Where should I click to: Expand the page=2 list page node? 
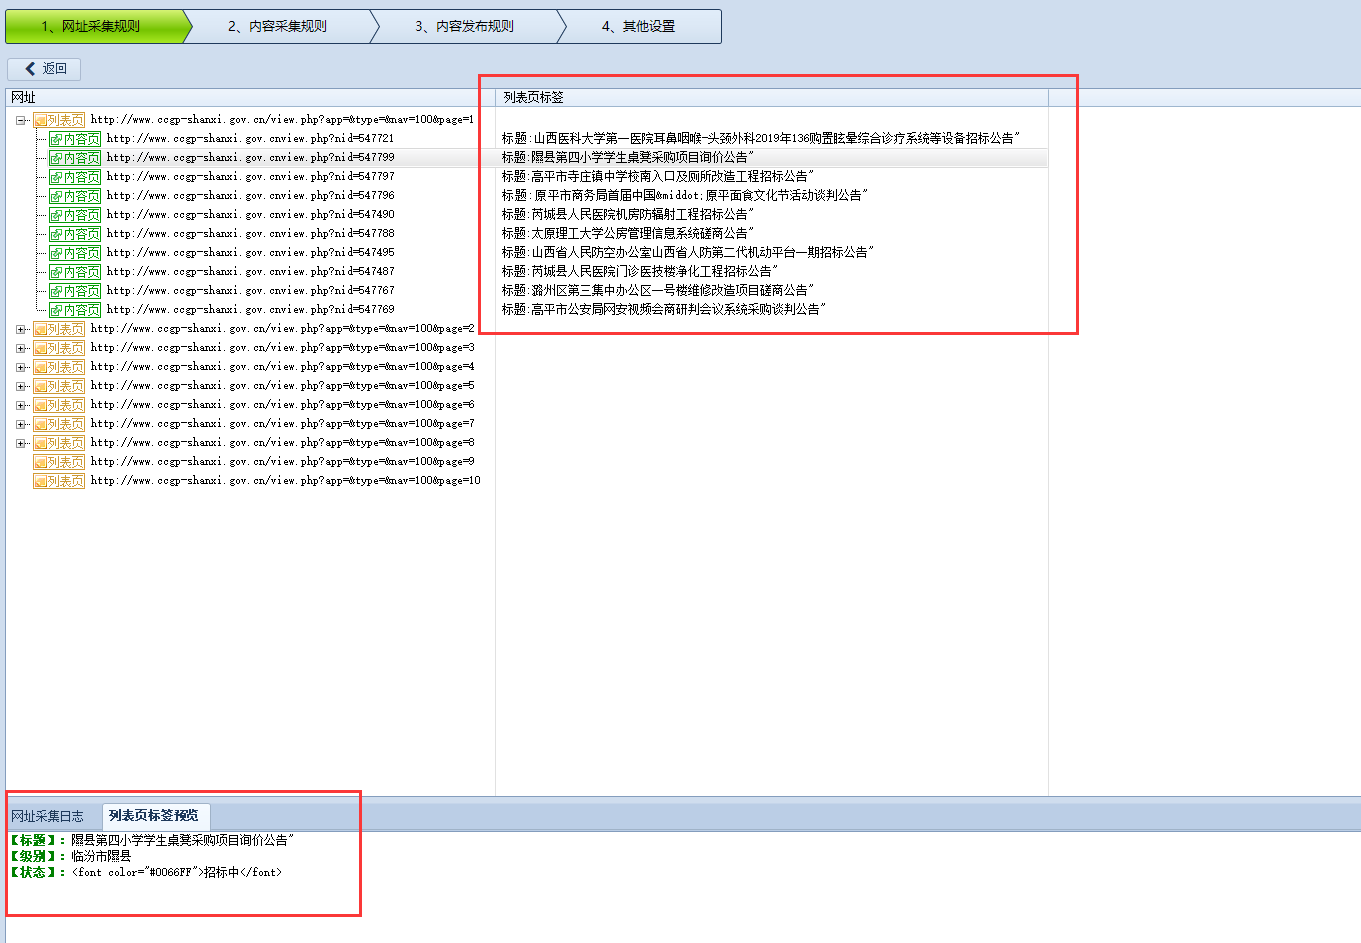(21, 329)
